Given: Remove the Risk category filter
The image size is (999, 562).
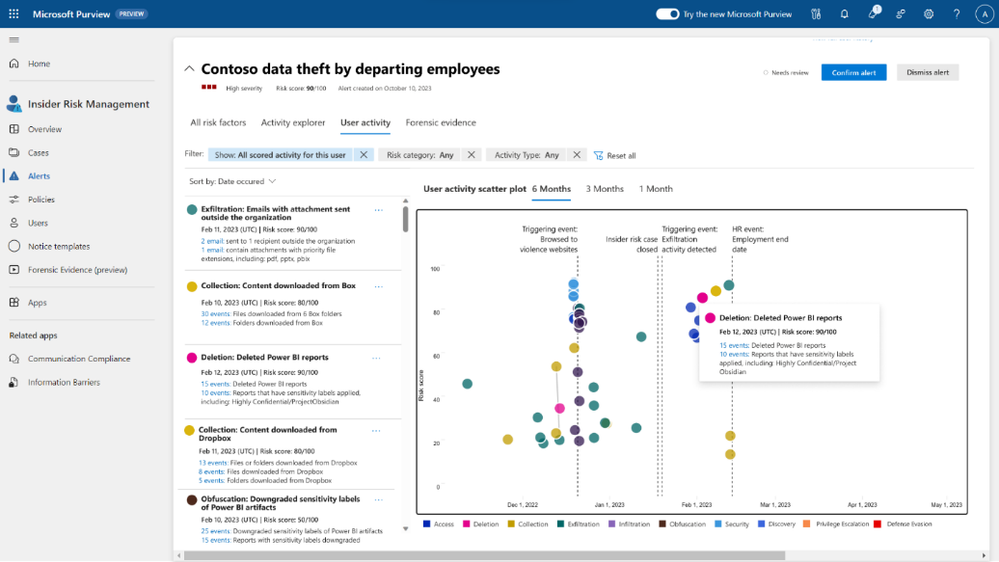Looking at the screenshot, I should 471,155.
